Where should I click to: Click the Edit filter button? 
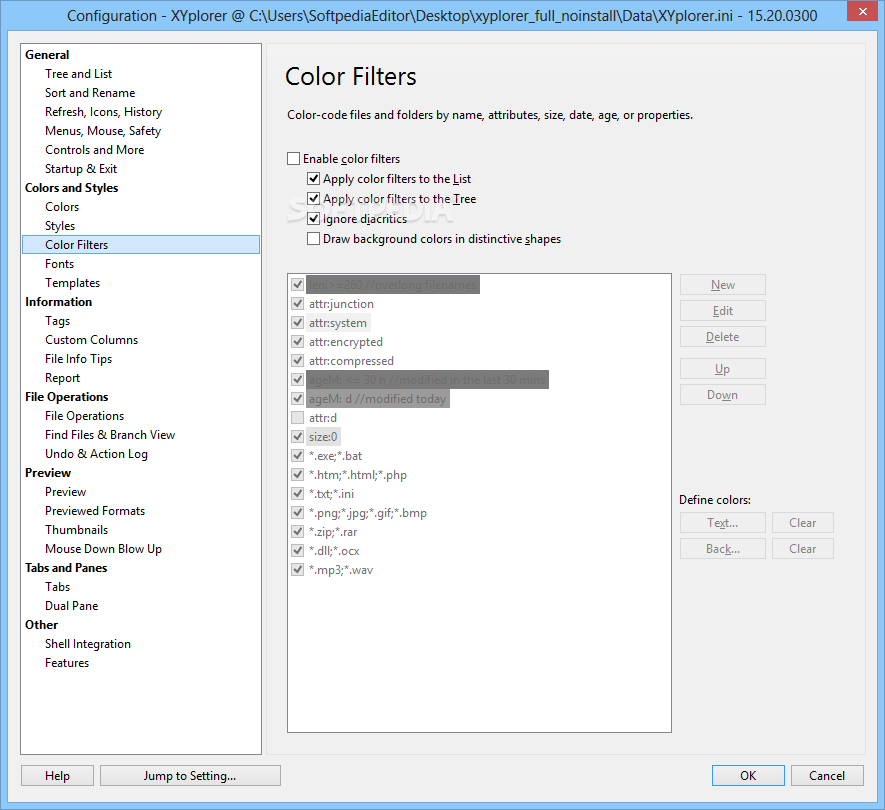coord(722,311)
